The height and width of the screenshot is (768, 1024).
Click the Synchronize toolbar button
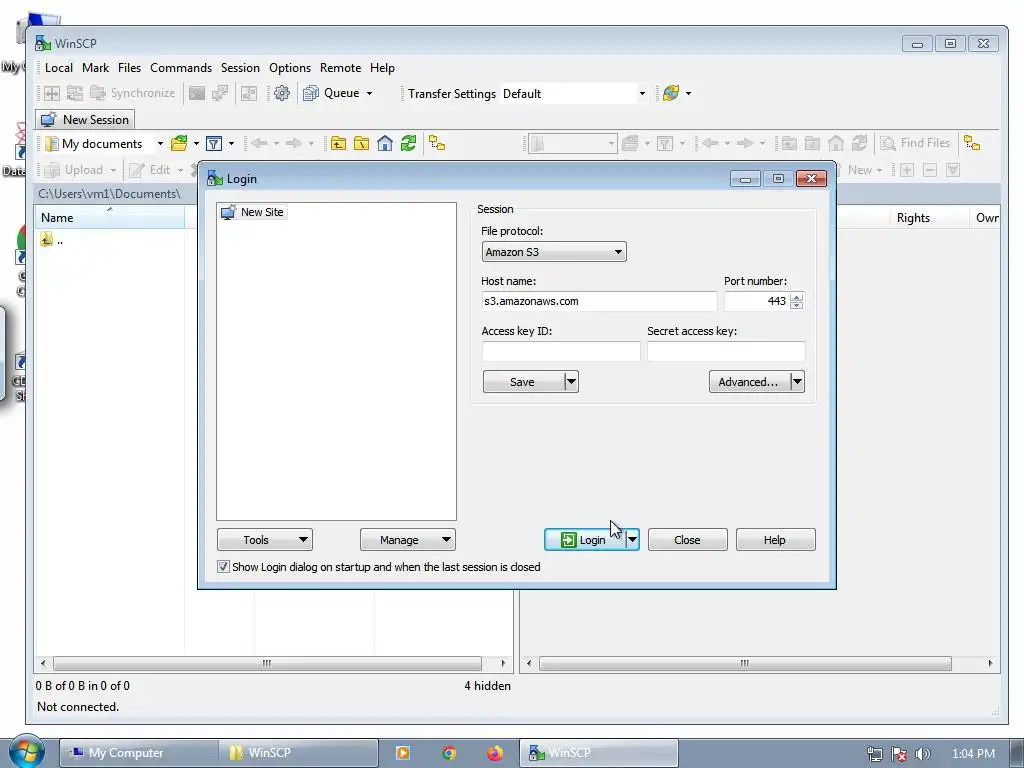(x=133, y=93)
